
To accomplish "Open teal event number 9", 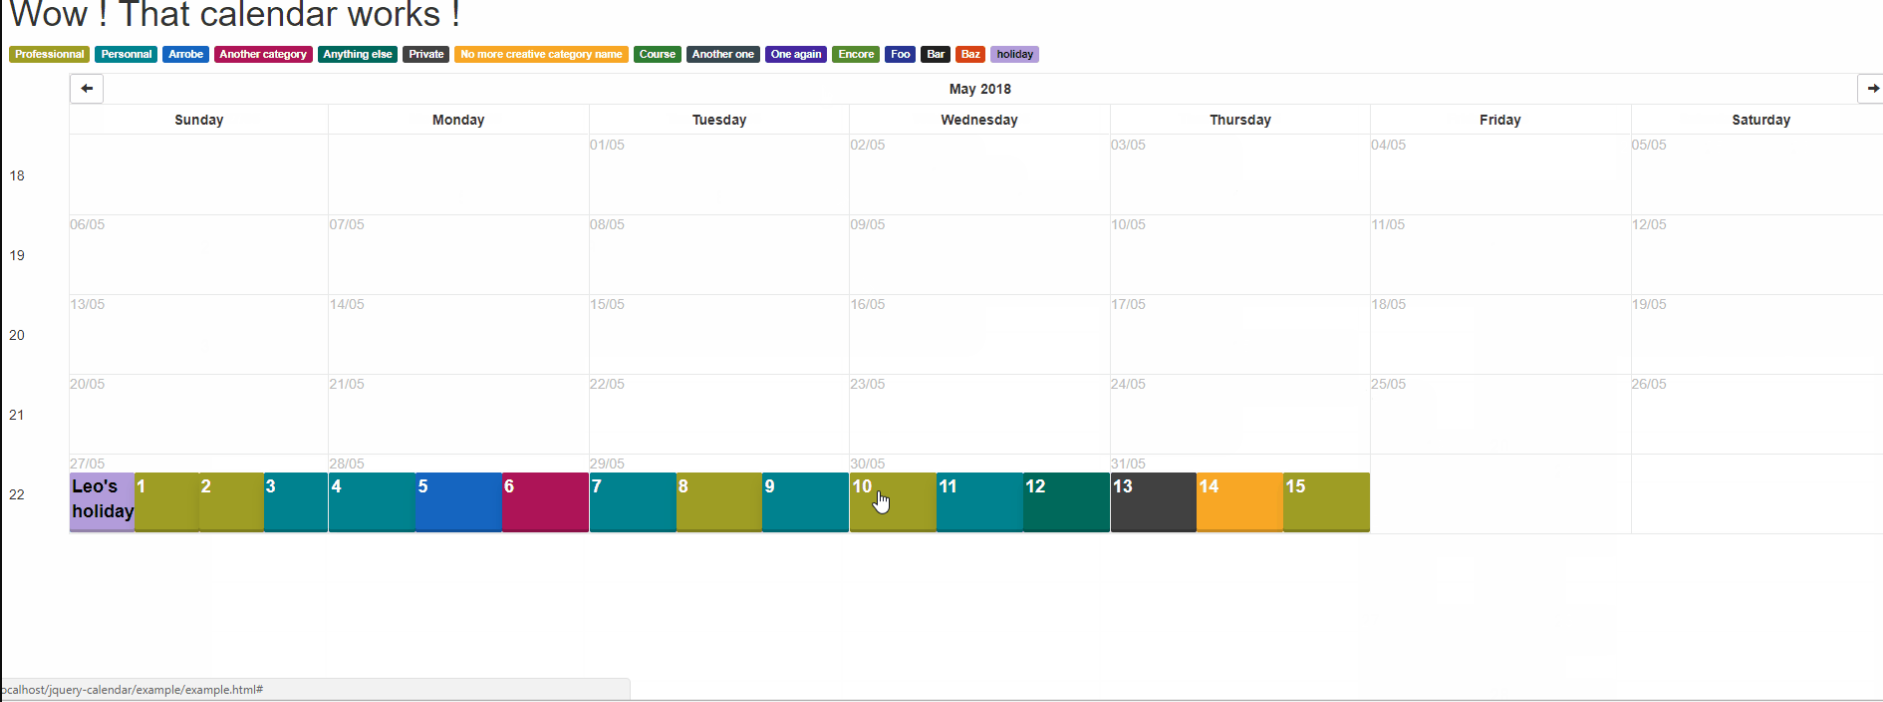I will 805,502.
